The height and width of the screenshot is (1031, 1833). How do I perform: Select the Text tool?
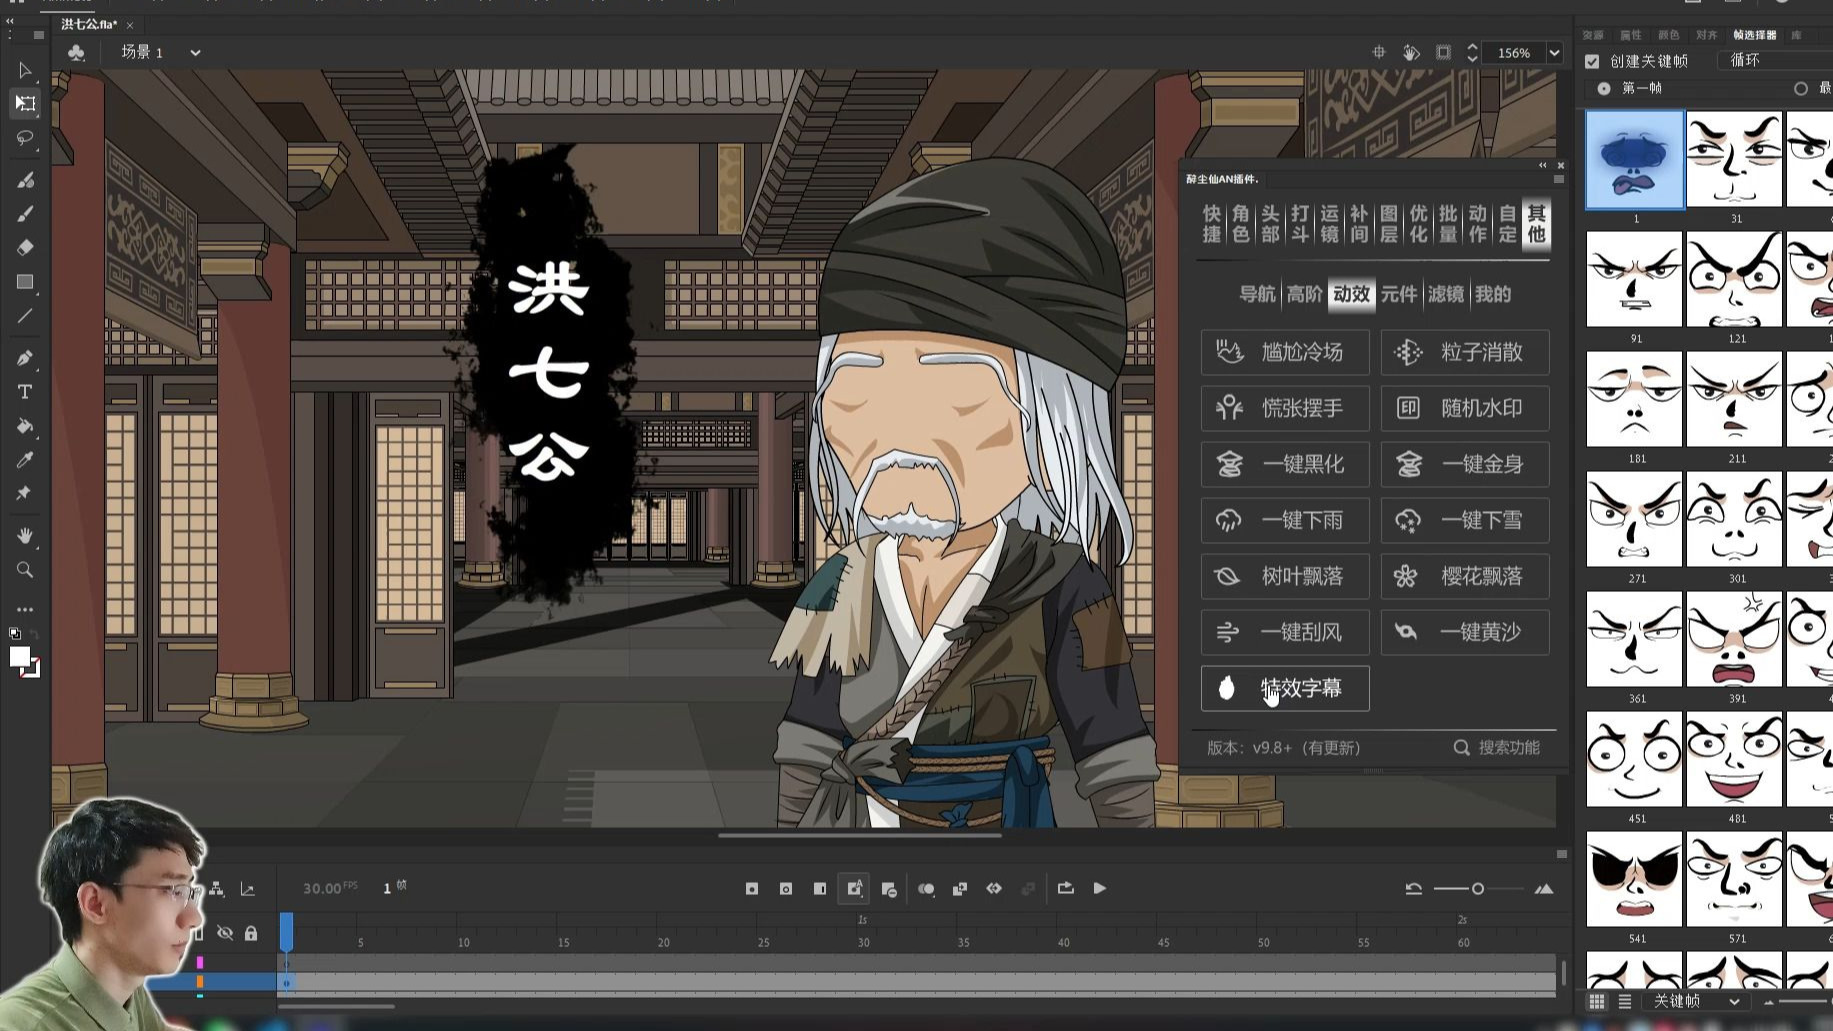point(25,392)
